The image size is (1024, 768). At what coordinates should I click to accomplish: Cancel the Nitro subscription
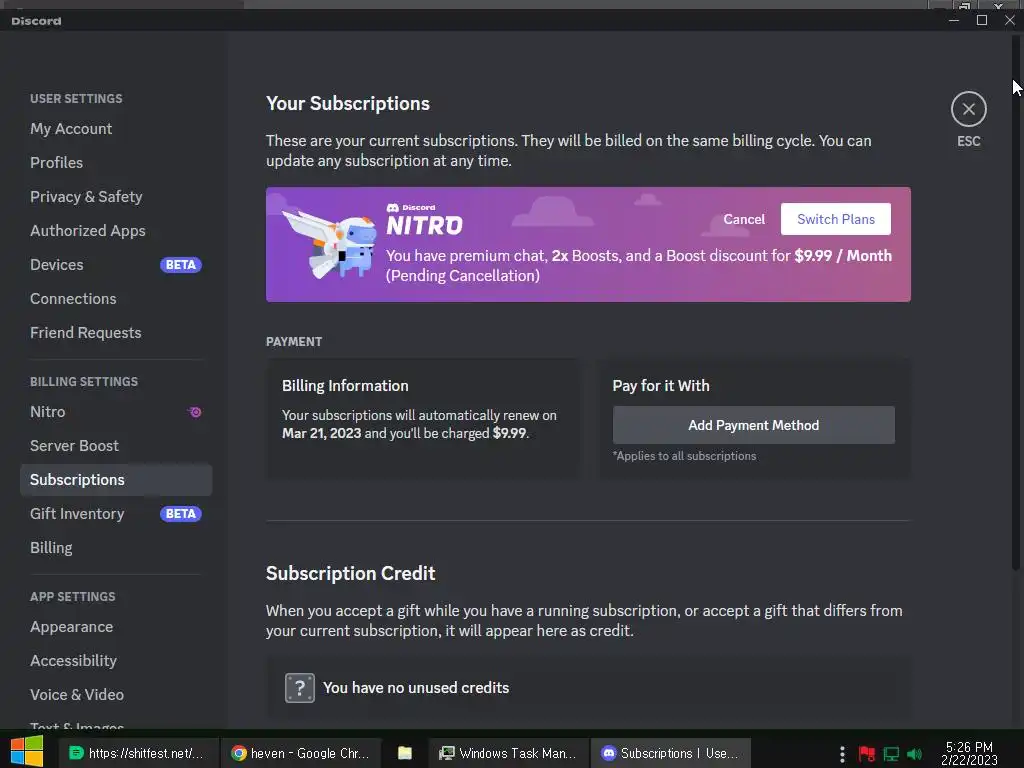coord(744,219)
